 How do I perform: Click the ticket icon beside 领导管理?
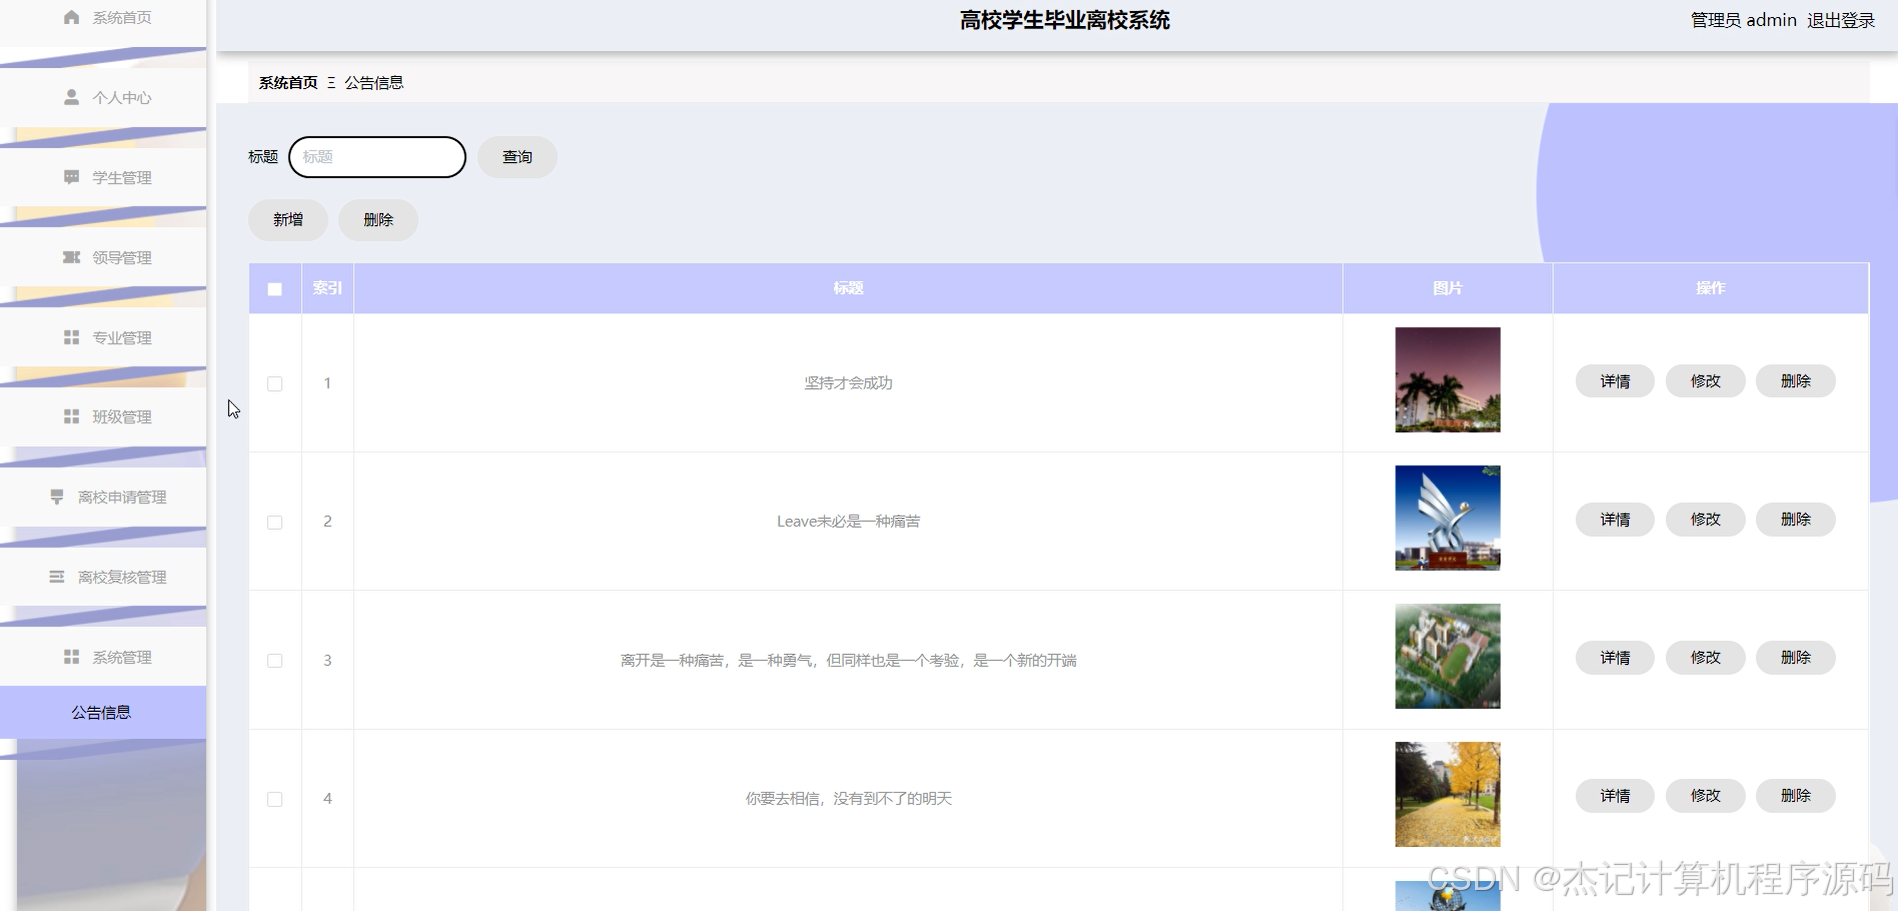[x=71, y=257]
